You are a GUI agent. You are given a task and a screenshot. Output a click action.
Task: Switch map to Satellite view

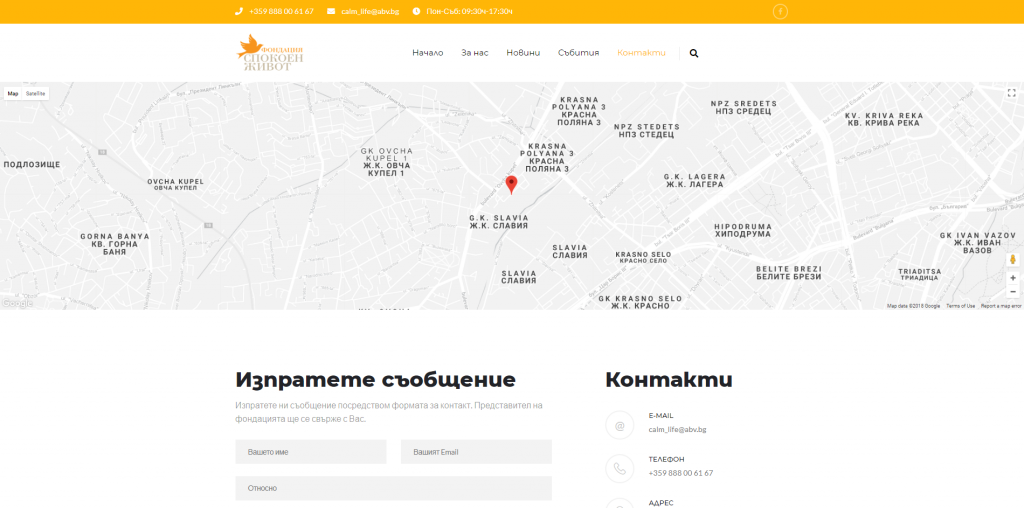click(35, 94)
